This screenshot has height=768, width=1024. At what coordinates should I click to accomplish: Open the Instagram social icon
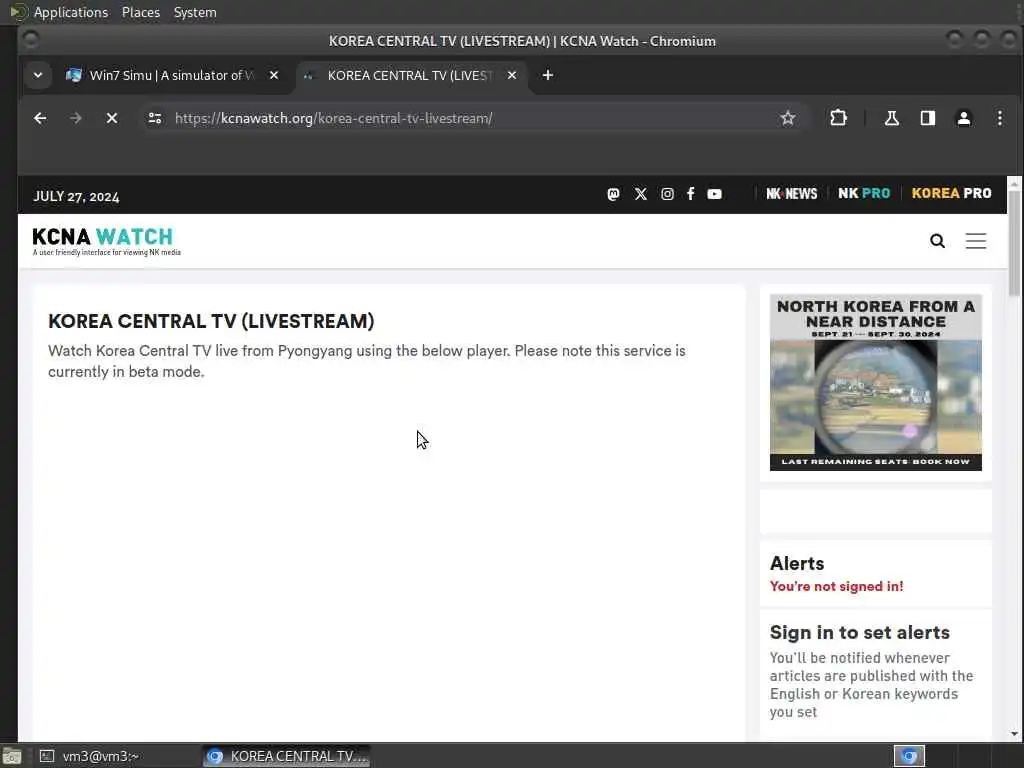coord(667,194)
